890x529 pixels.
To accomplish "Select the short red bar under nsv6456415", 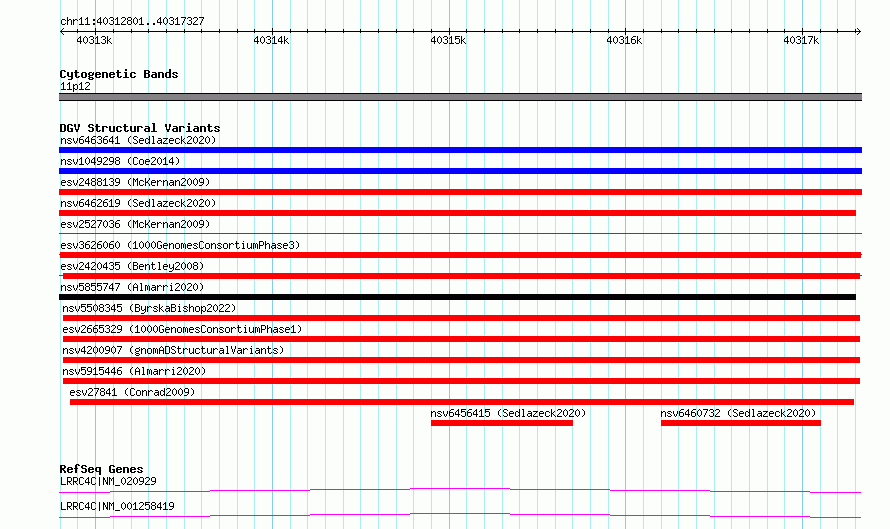I will pos(502,423).
